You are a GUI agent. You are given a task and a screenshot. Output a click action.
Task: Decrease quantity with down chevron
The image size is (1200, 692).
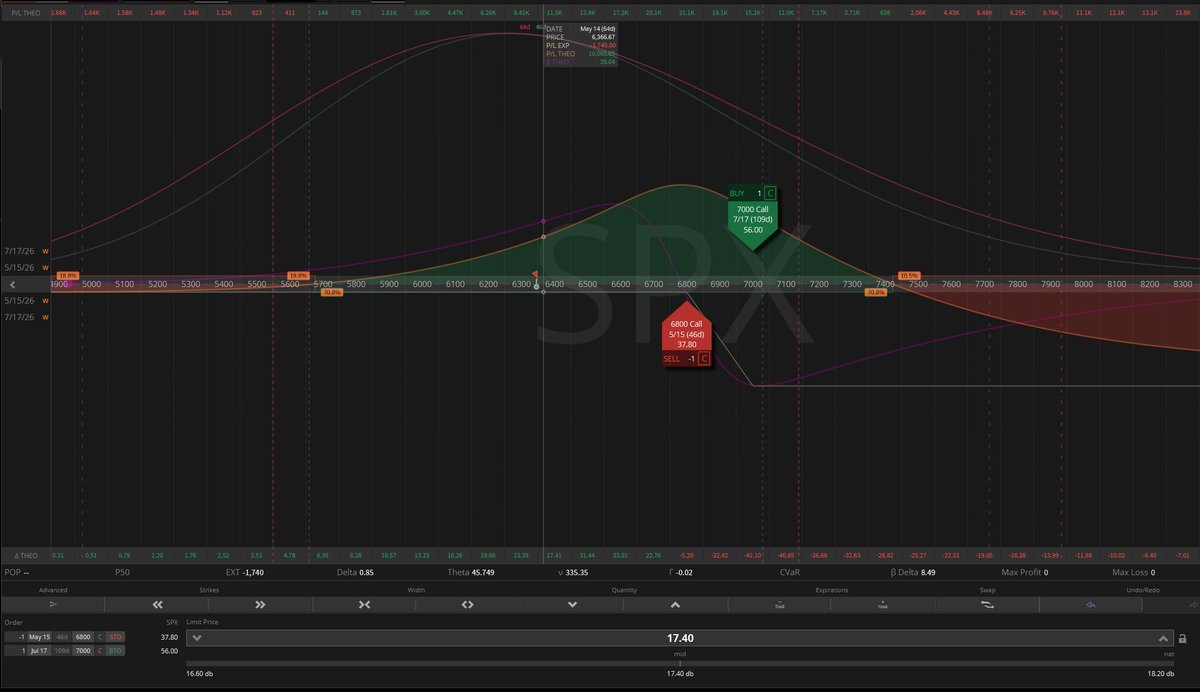pyautogui.click(x=572, y=604)
